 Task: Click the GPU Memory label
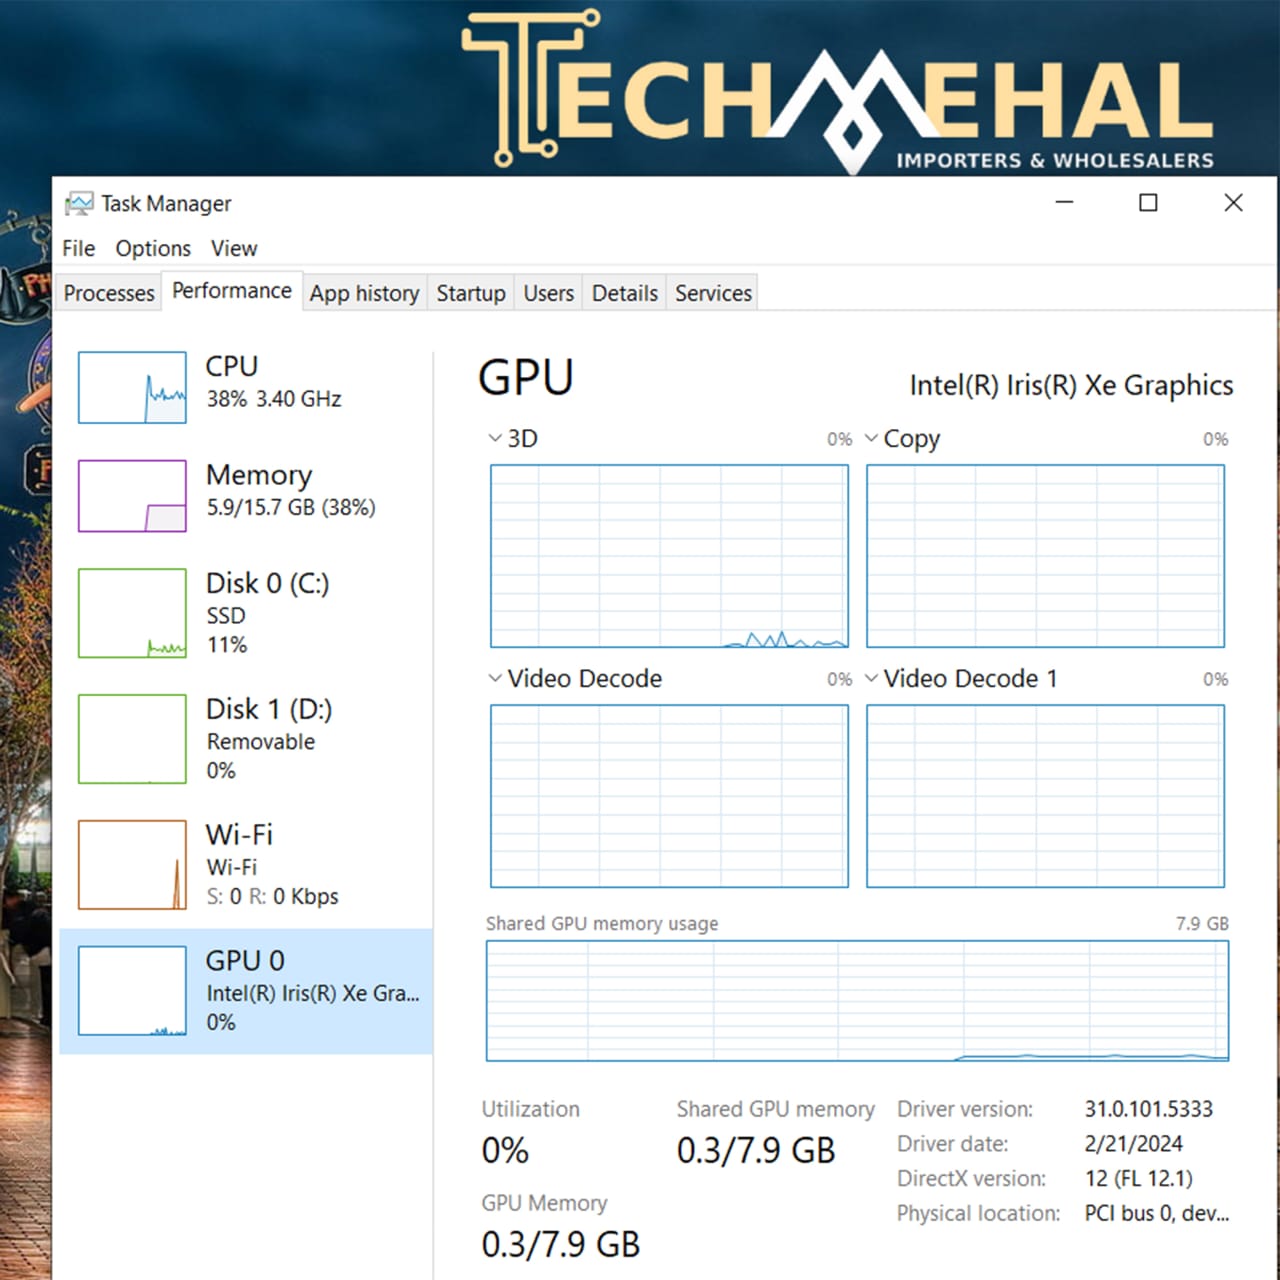(544, 1203)
